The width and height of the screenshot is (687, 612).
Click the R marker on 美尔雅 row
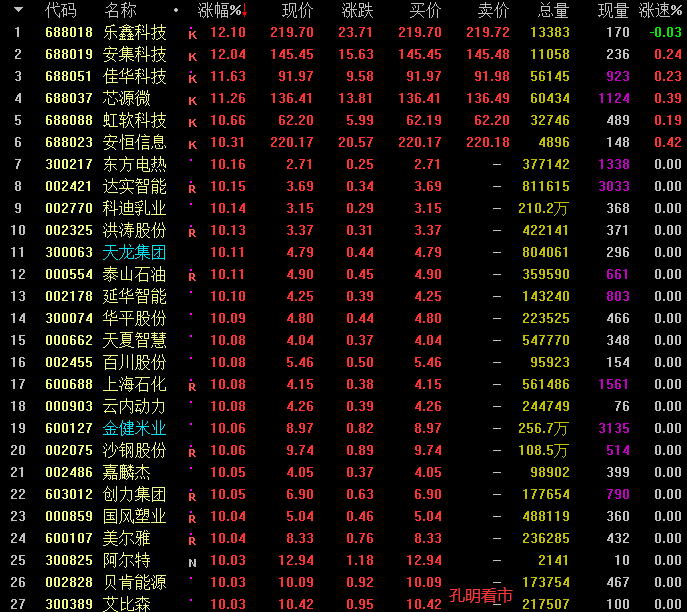pyautogui.click(x=192, y=540)
